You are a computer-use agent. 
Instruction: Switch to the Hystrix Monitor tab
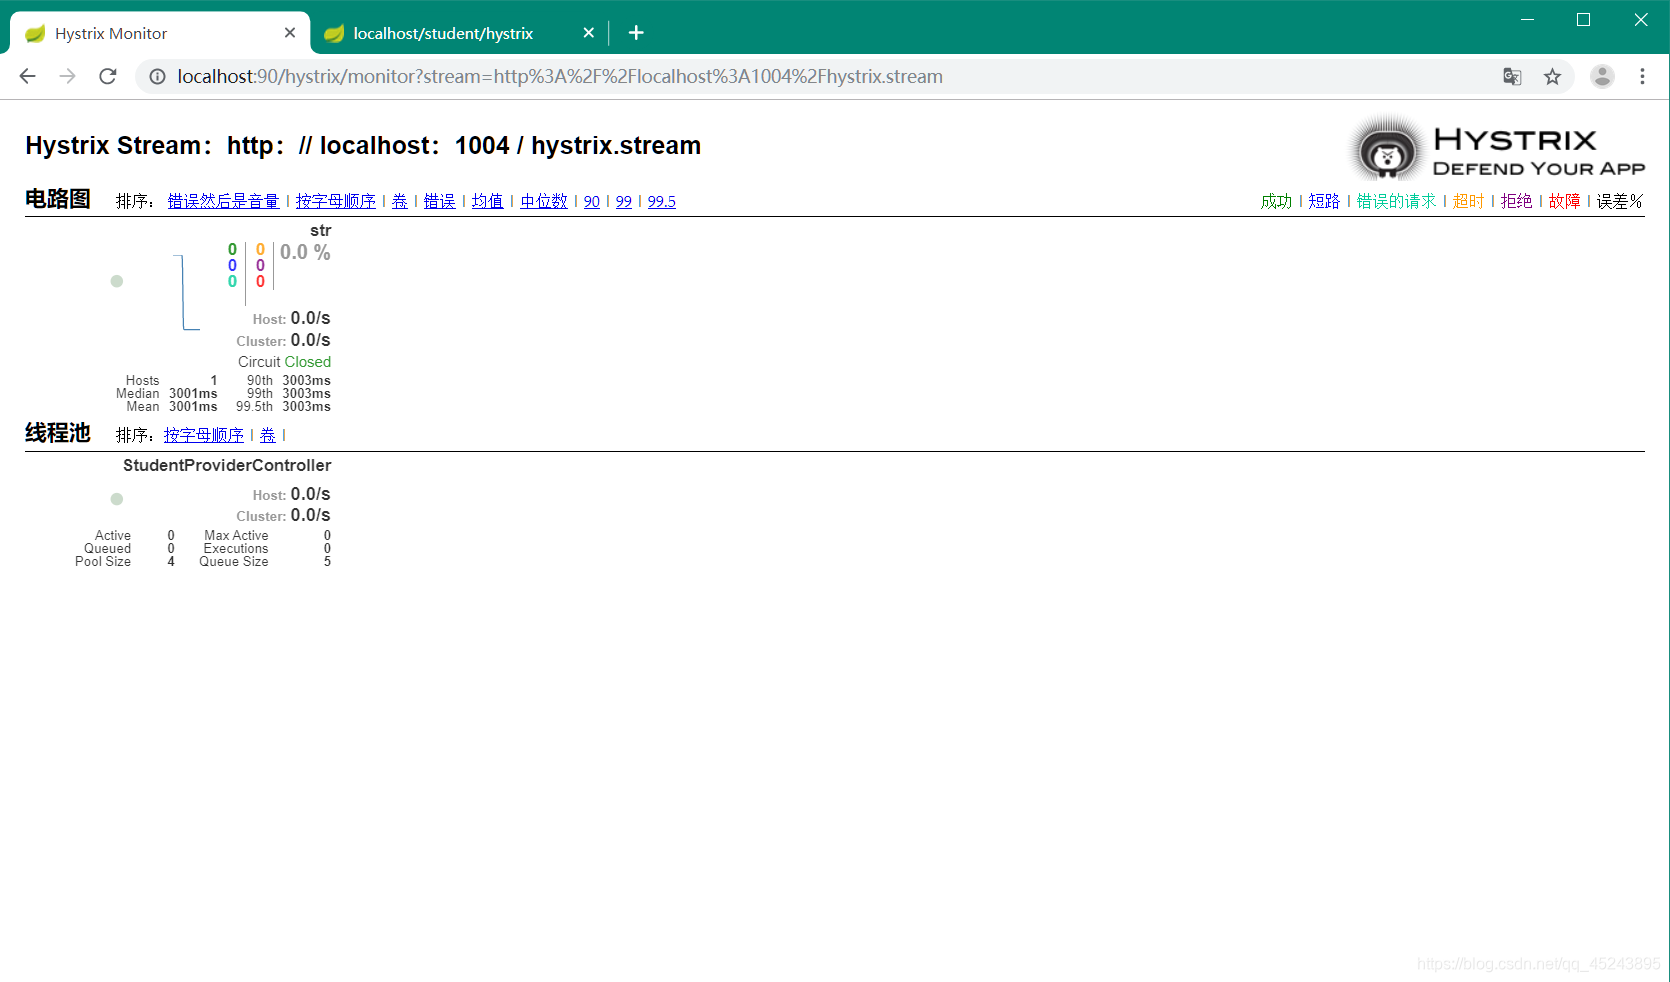coord(160,33)
